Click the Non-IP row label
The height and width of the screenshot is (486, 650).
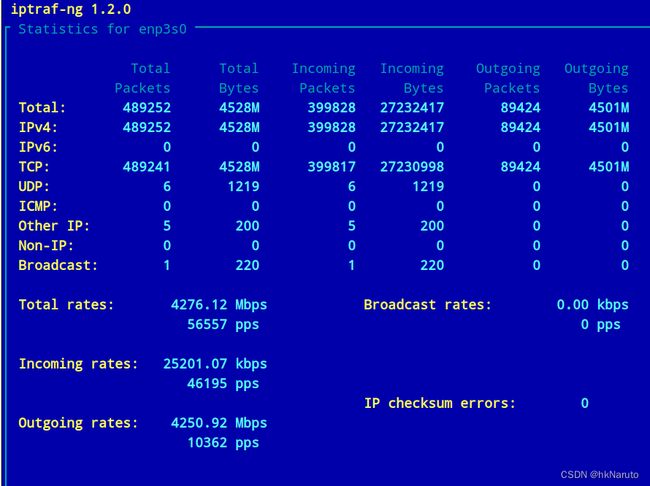(46, 245)
